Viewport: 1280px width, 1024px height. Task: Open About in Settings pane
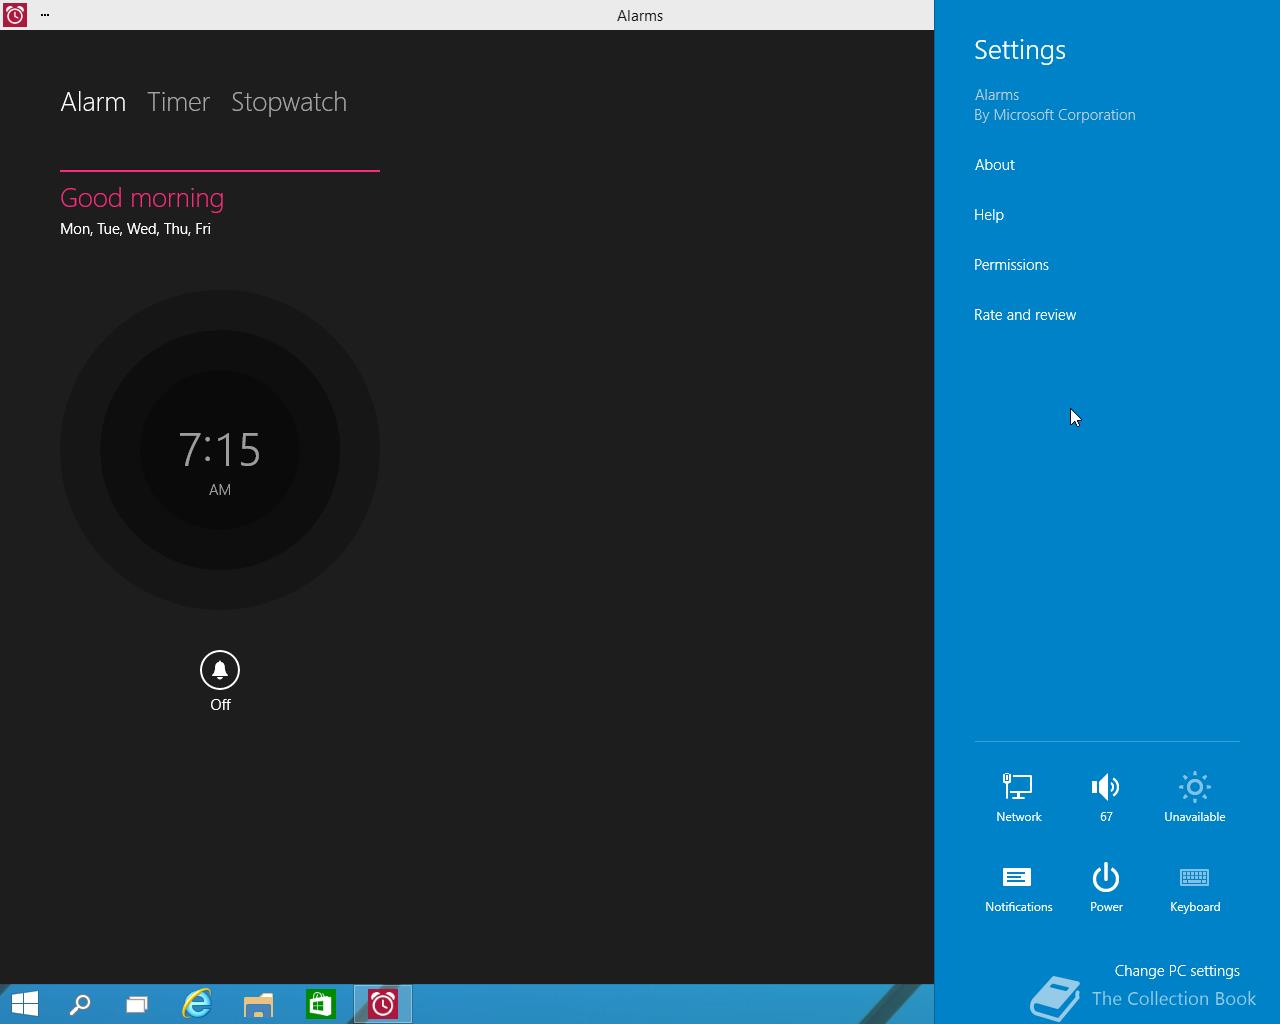coord(994,165)
